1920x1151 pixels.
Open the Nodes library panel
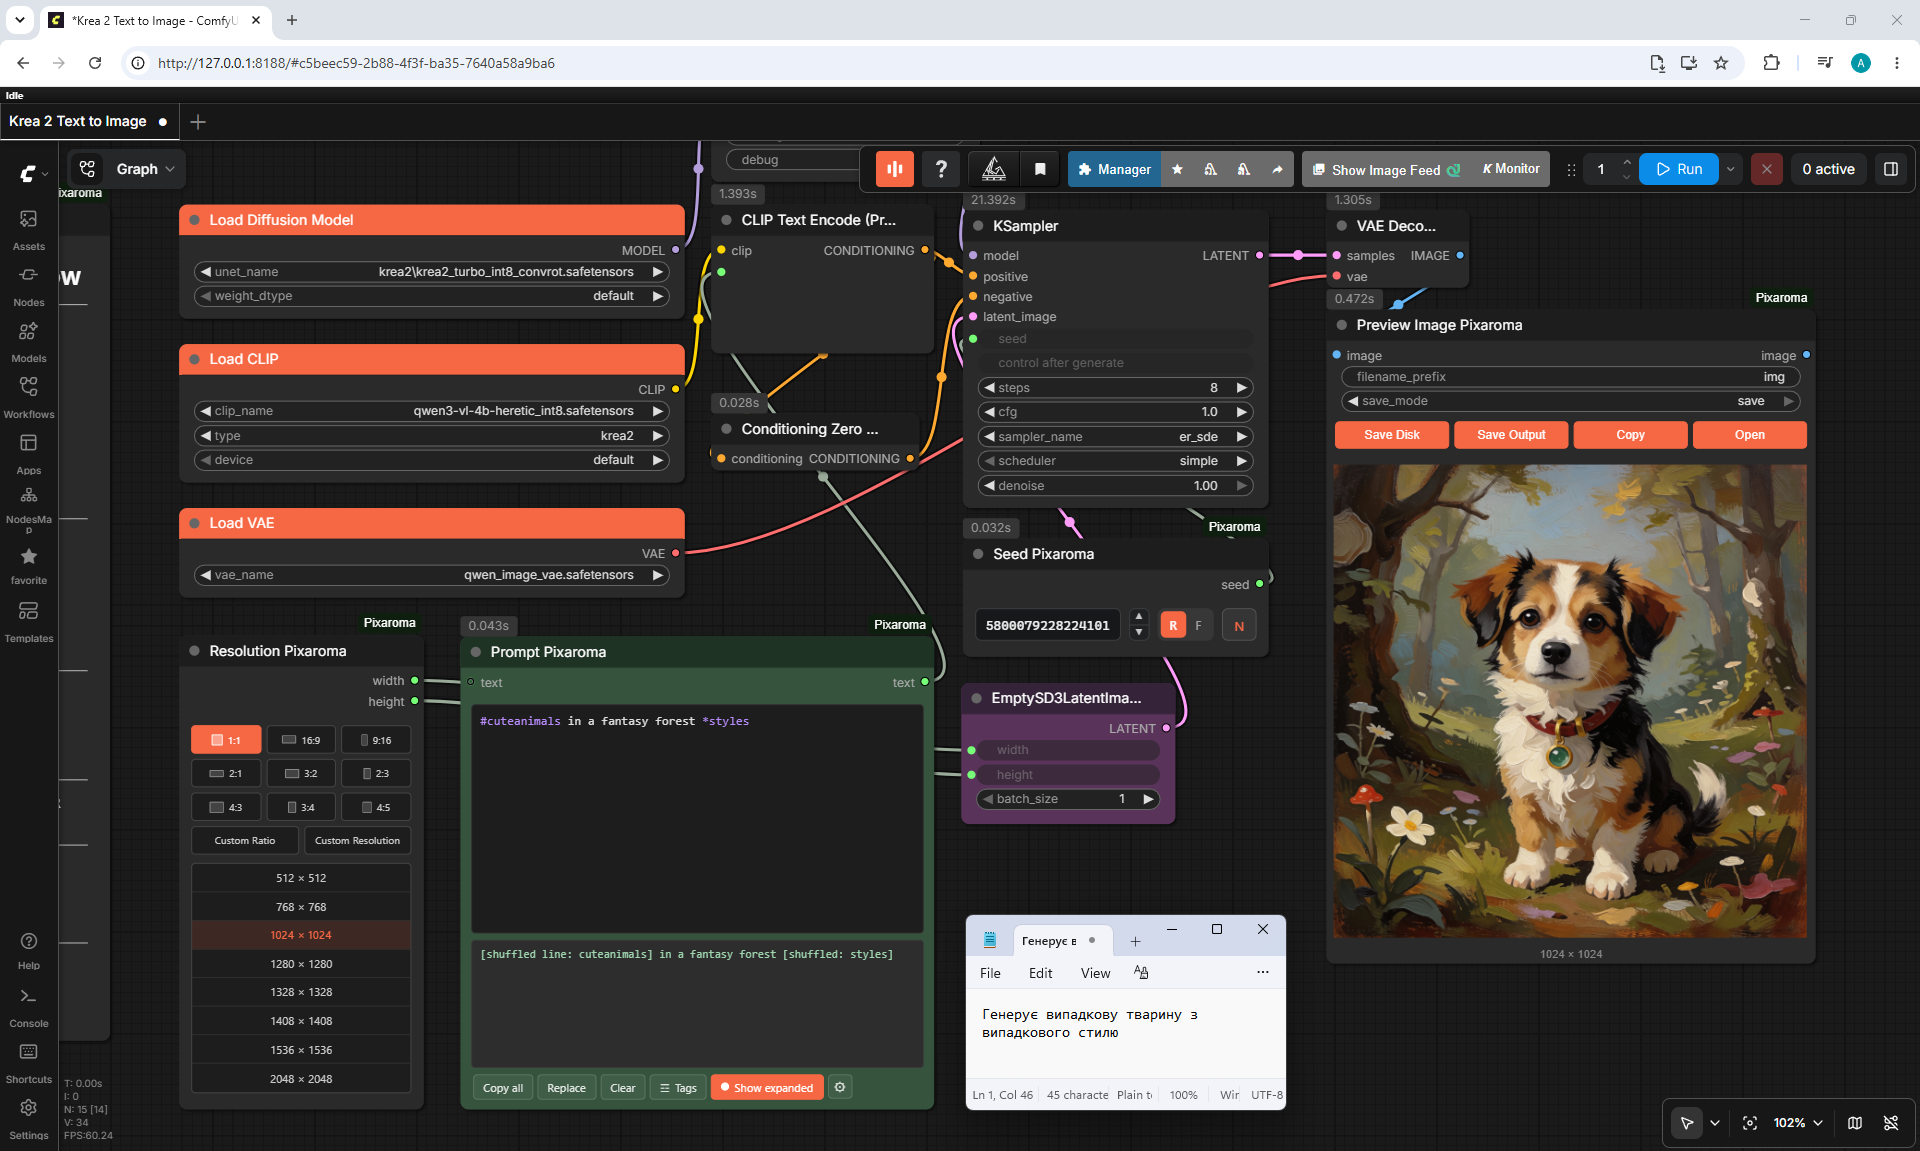click(28, 285)
